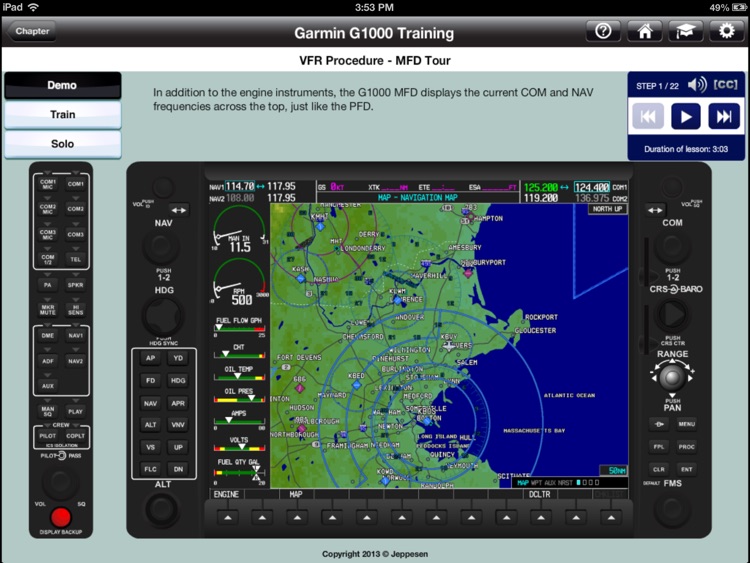
Task: Click the ALT selection knob
Action: (162, 509)
